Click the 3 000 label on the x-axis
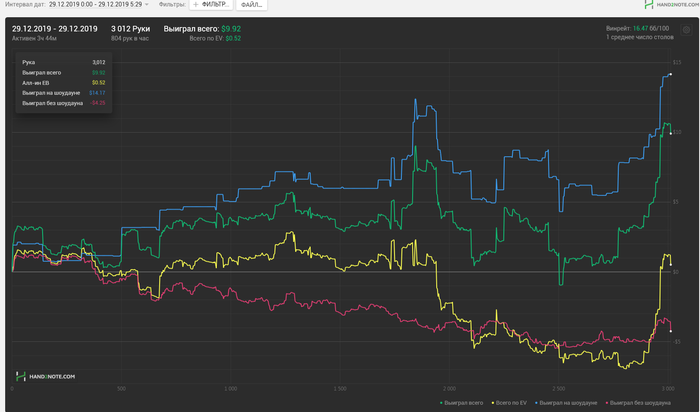Image resolution: width=700 pixels, height=412 pixels. [668, 389]
